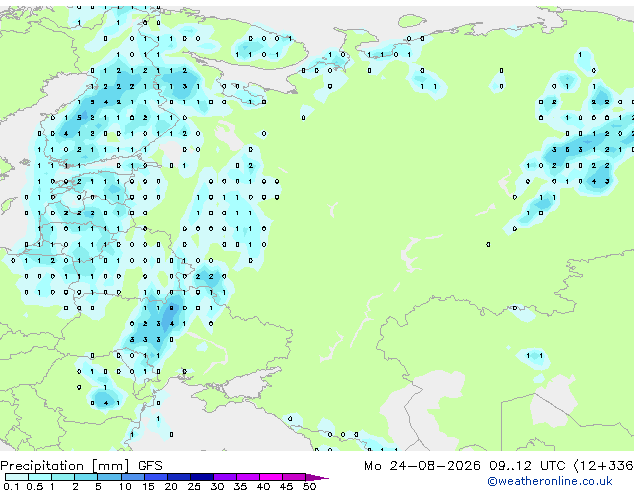Click the "Precipitation [mm] GFS" map title

(x=81, y=466)
